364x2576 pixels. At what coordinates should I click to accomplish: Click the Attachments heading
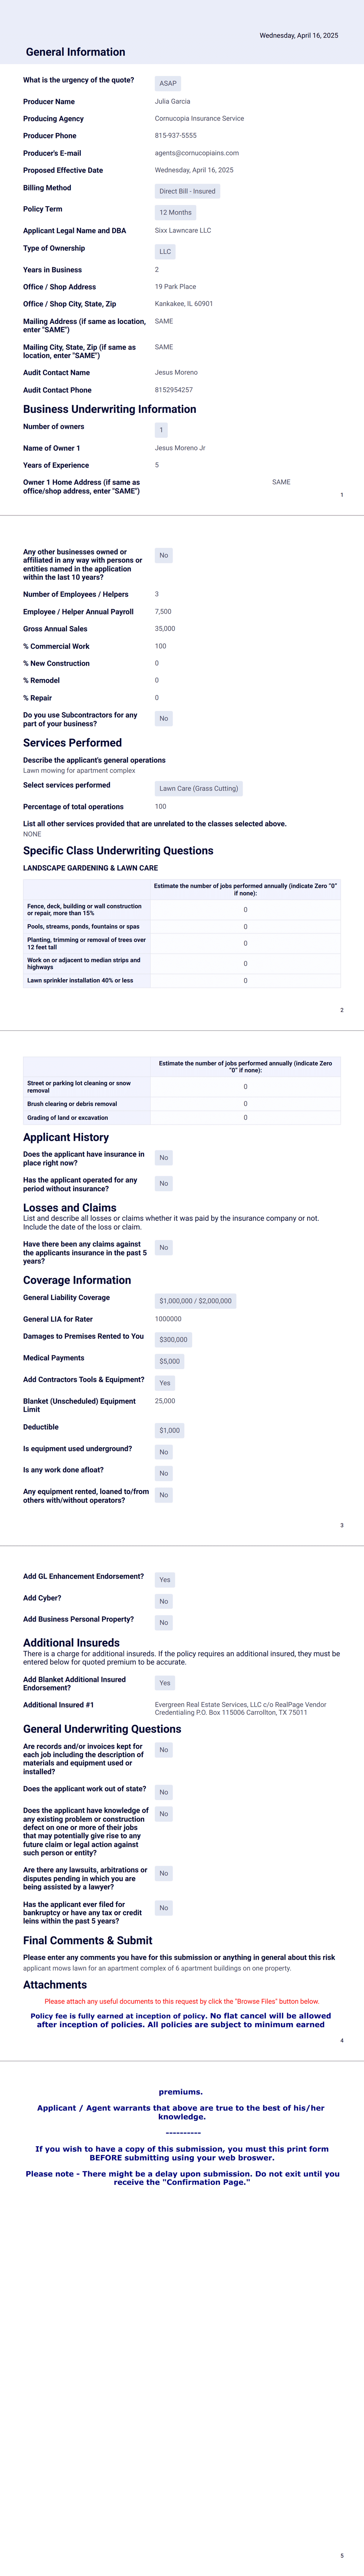tap(55, 1985)
